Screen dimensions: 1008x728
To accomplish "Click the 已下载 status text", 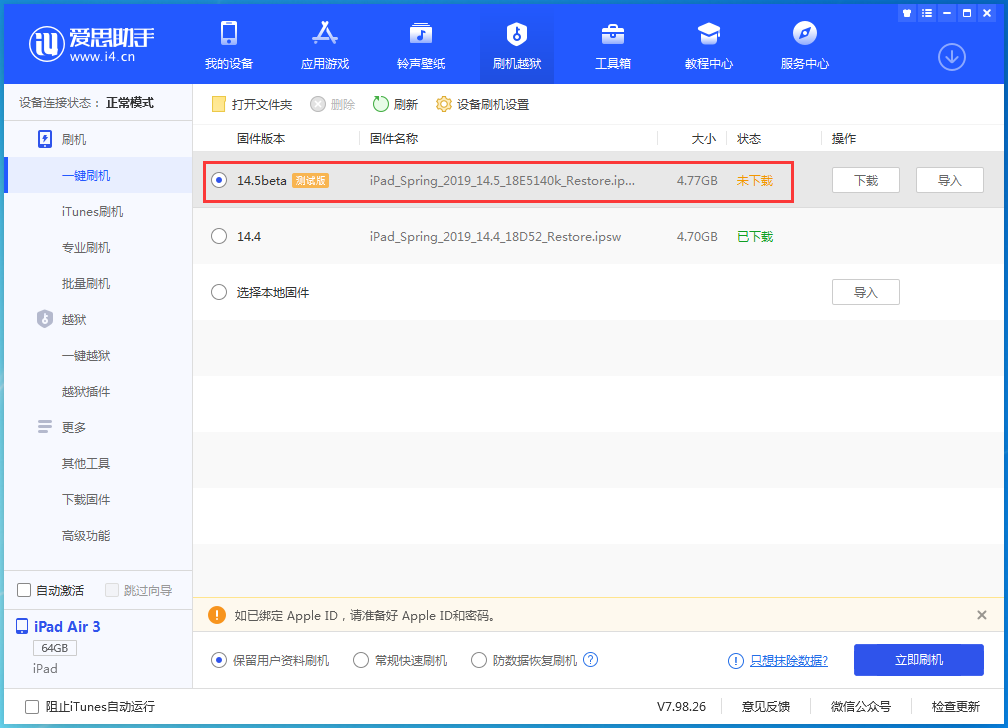I will tap(755, 237).
